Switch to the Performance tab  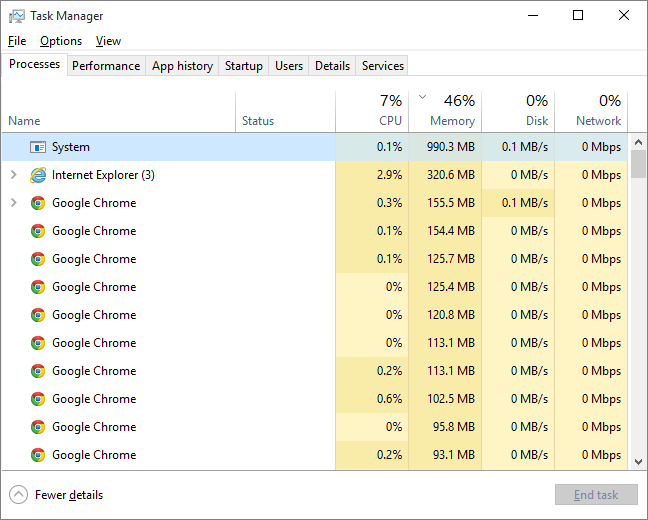tap(106, 66)
